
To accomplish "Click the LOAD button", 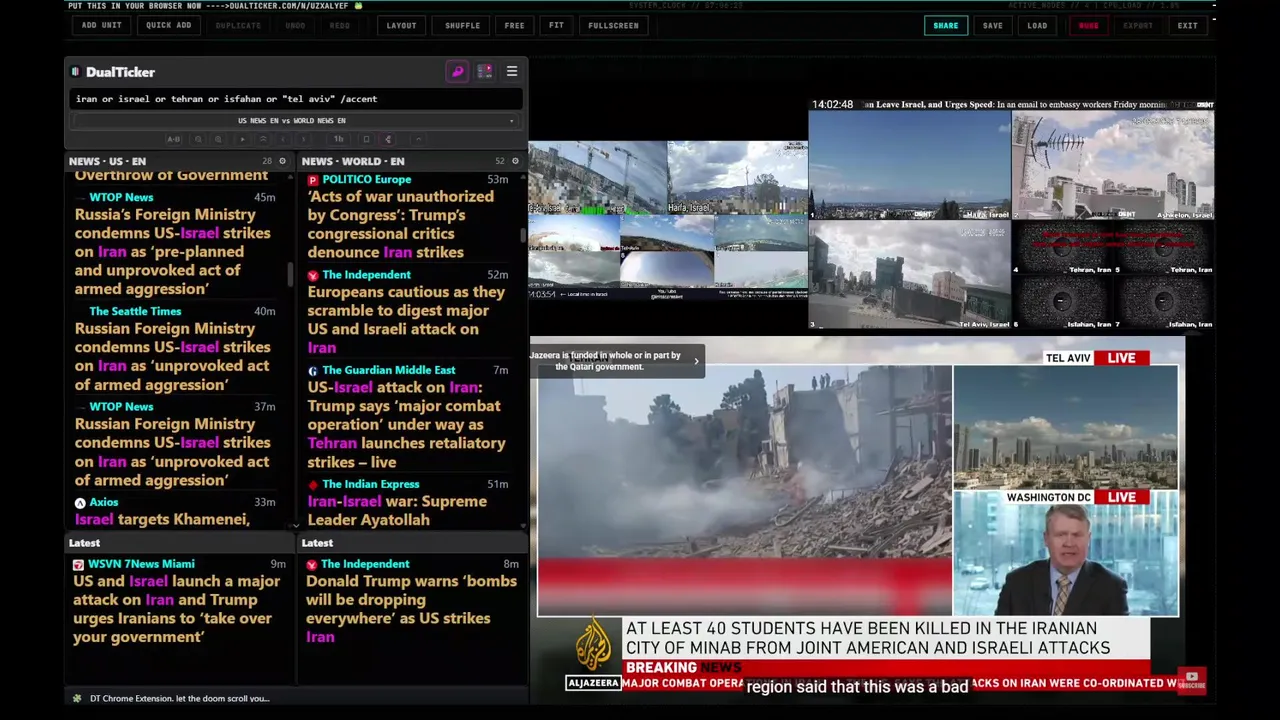I will click(x=1037, y=25).
